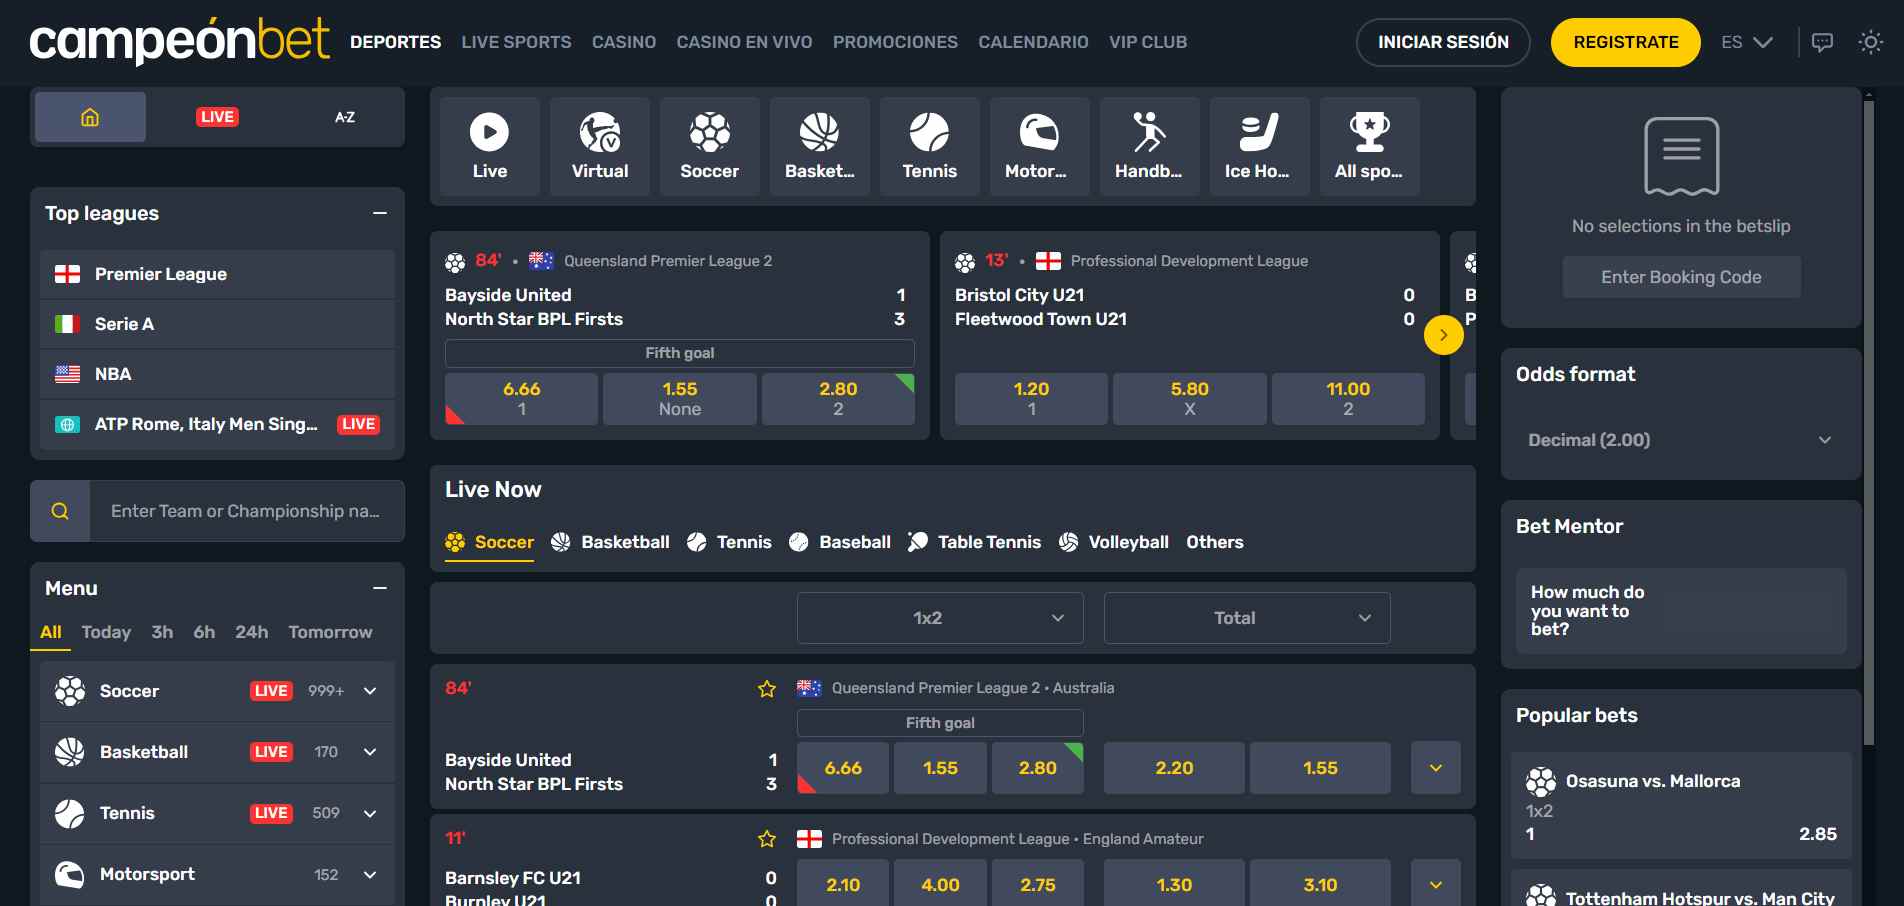
Task: Open Premier League from Top leagues
Action: (217, 274)
